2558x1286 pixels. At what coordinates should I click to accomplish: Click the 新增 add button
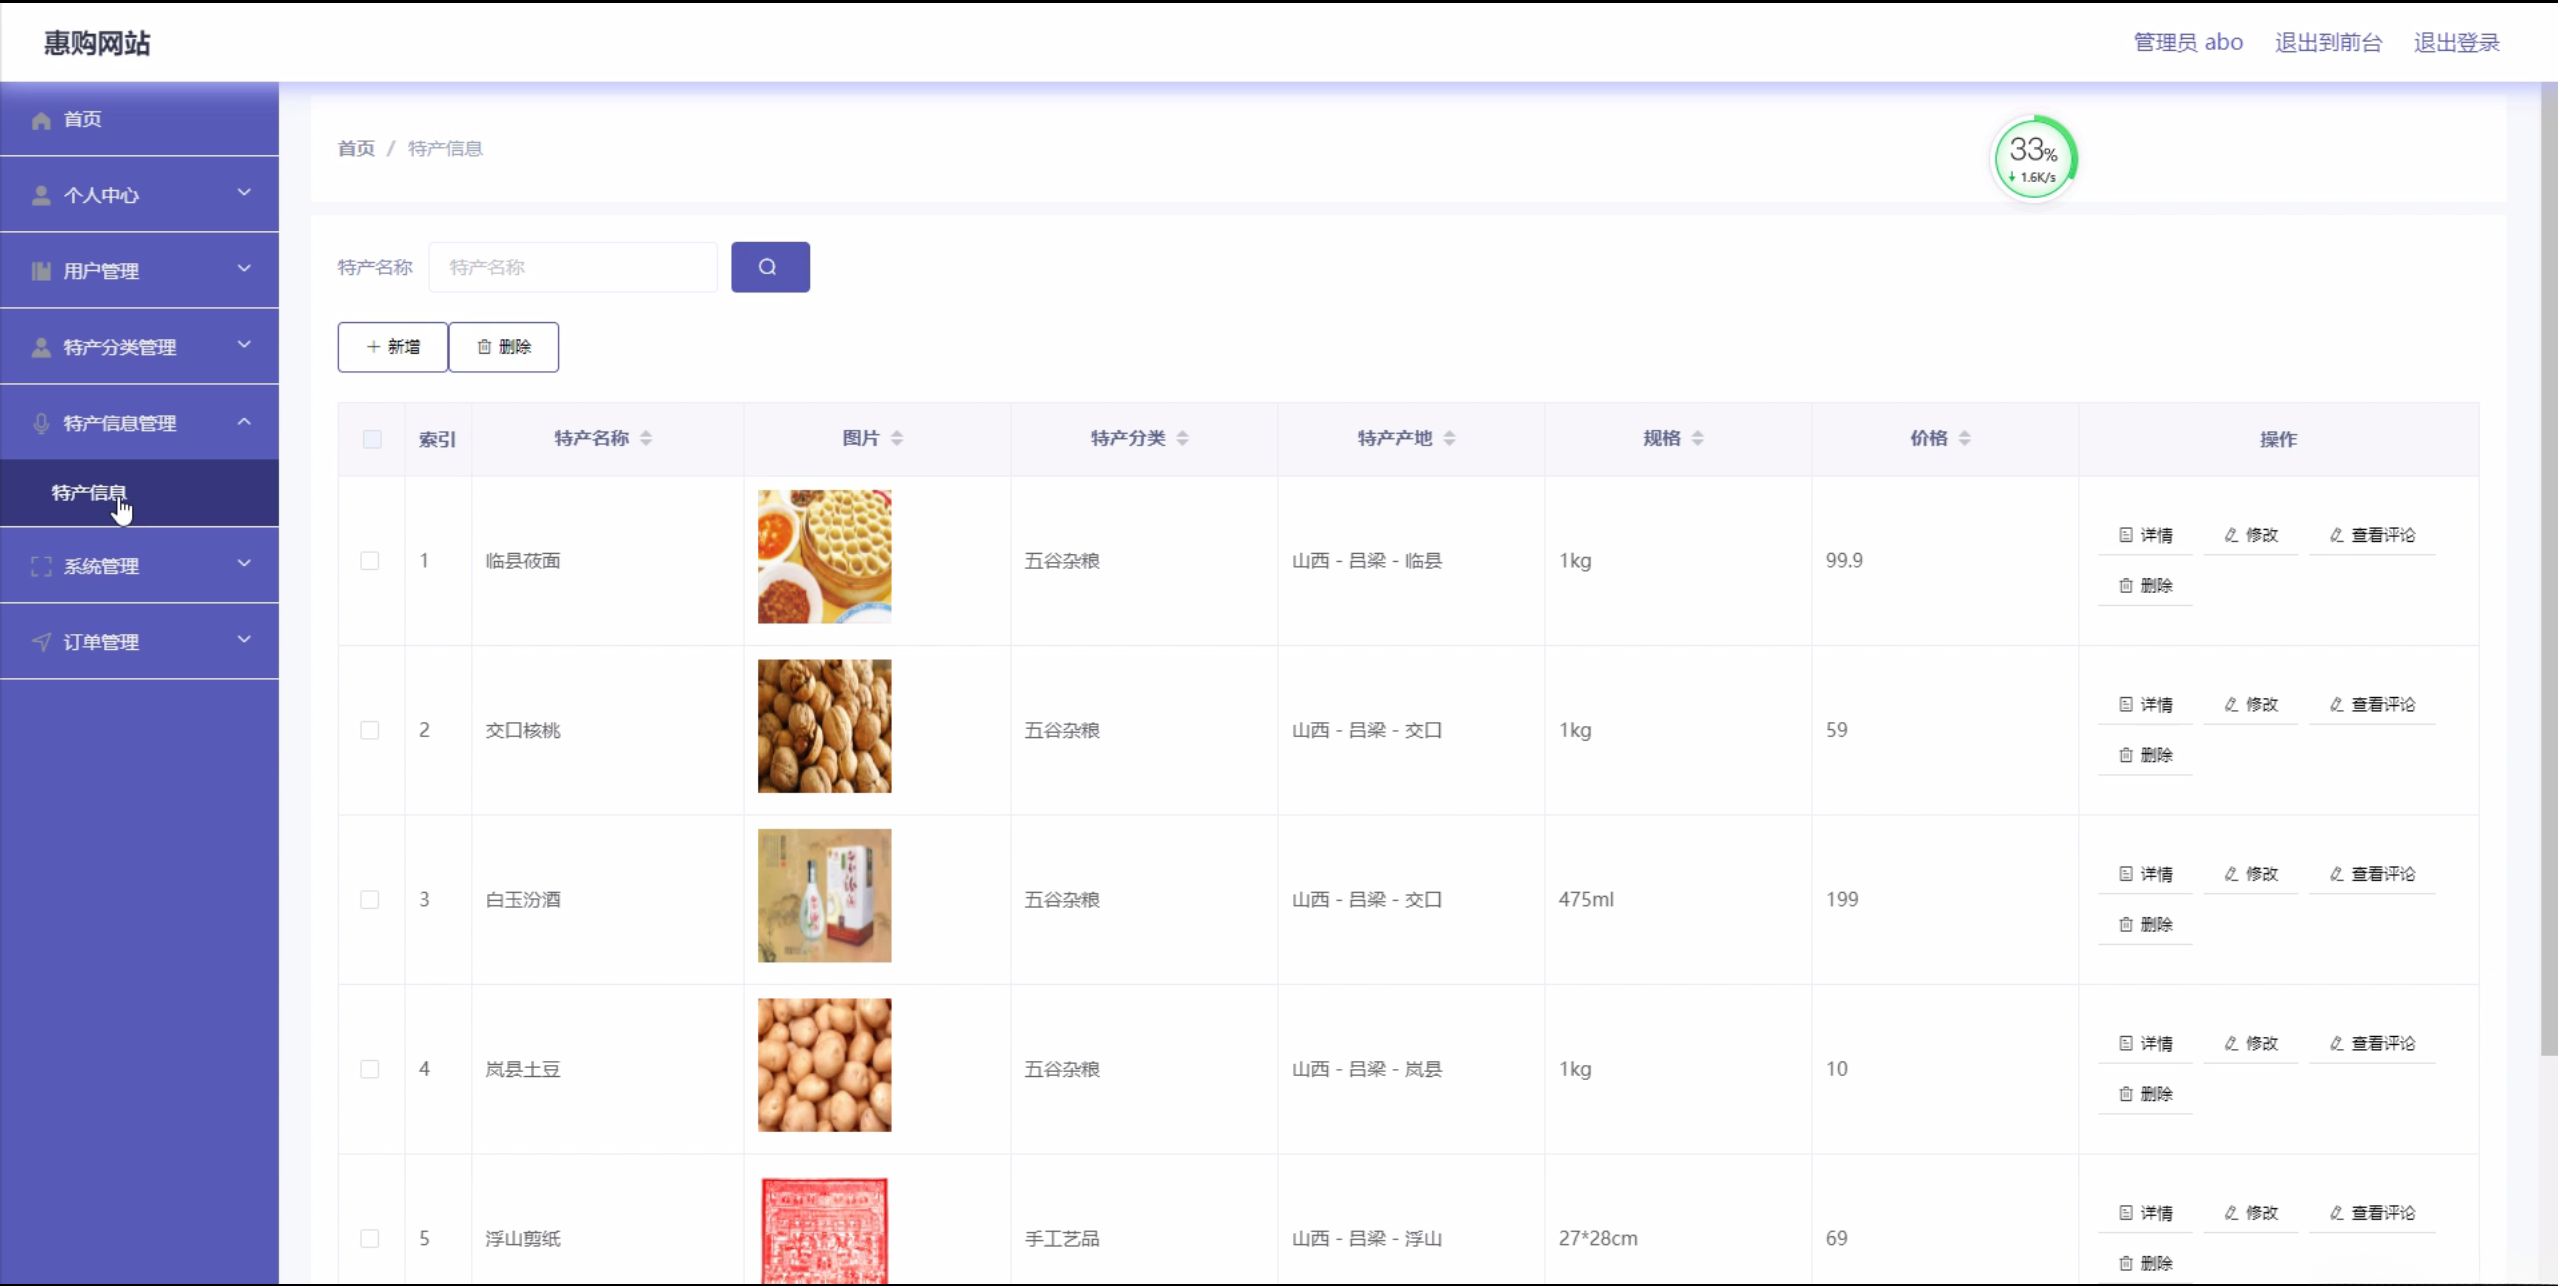tap(392, 347)
